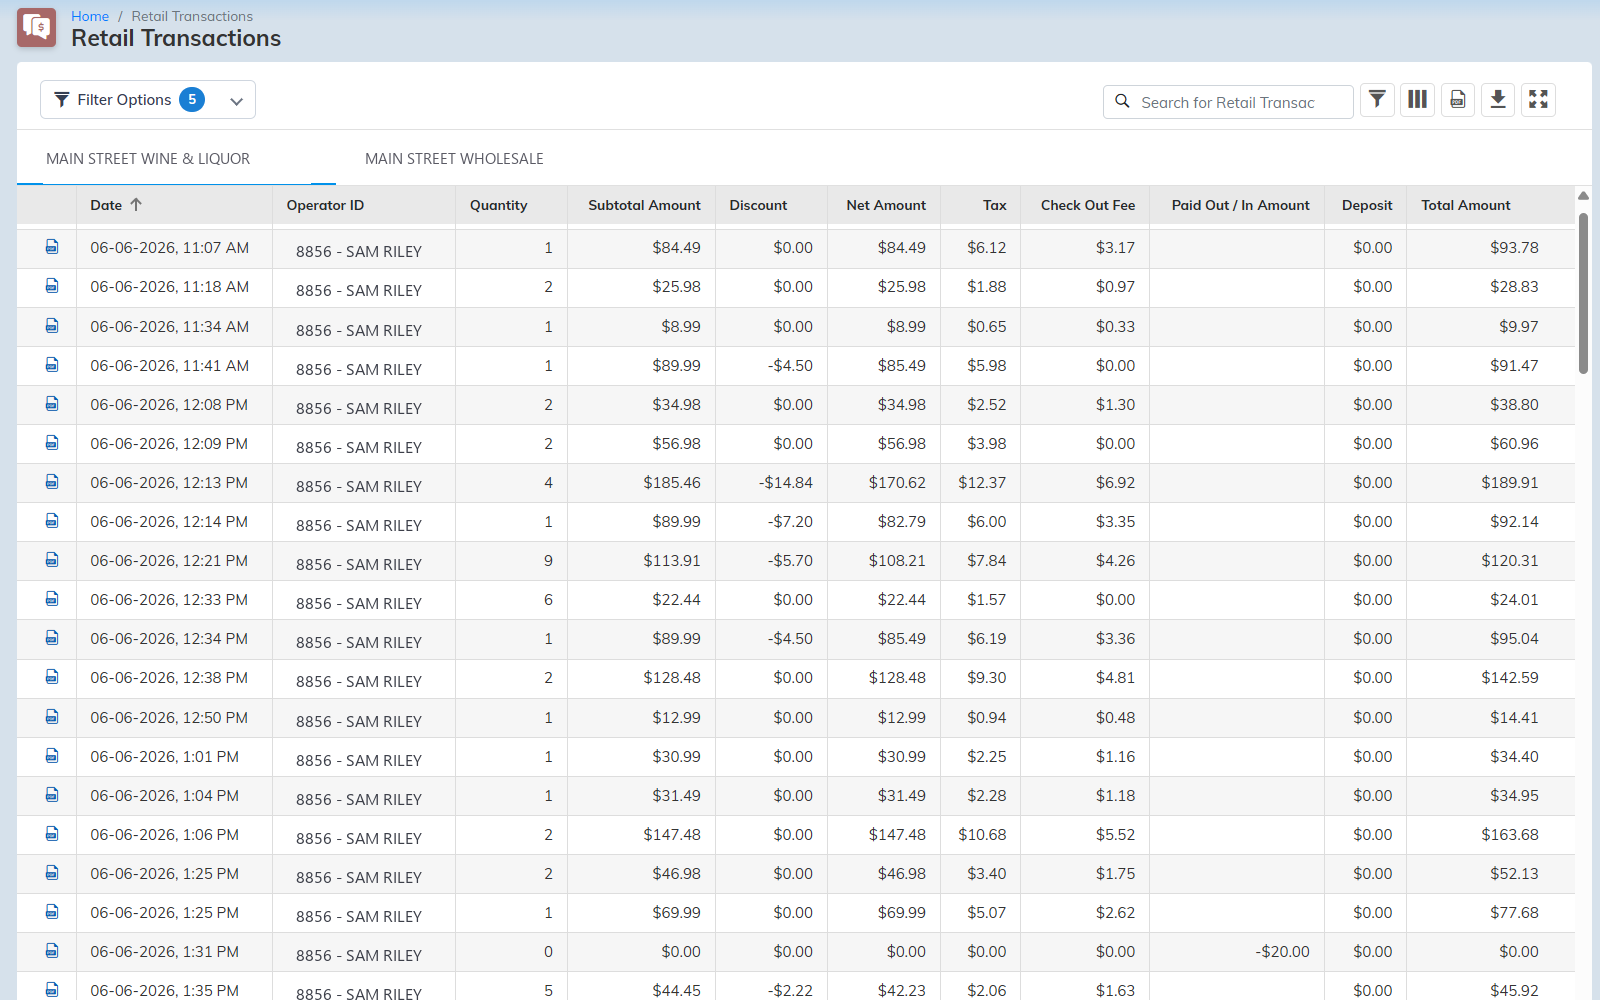Select total amount $189.91 cell
This screenshot has width=1600, height=1000.
(1490, 482)
